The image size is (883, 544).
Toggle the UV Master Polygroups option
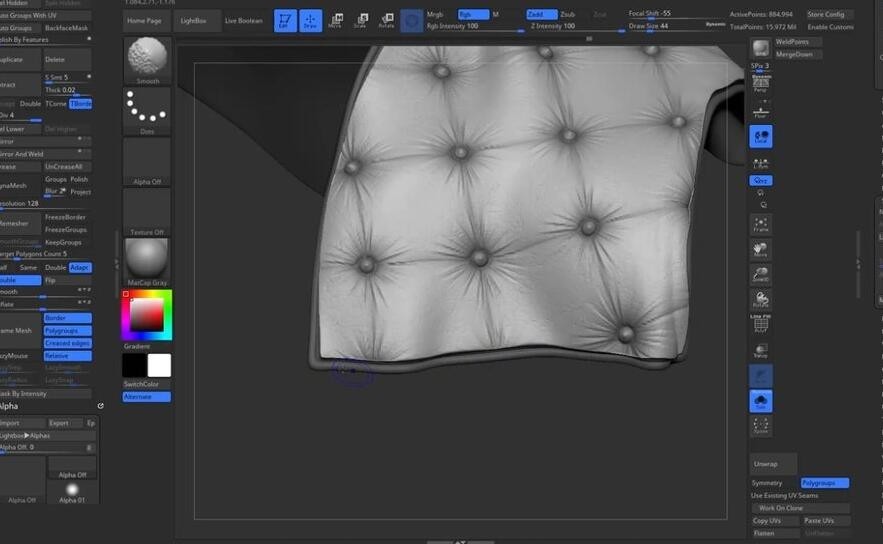pos(824,483)
